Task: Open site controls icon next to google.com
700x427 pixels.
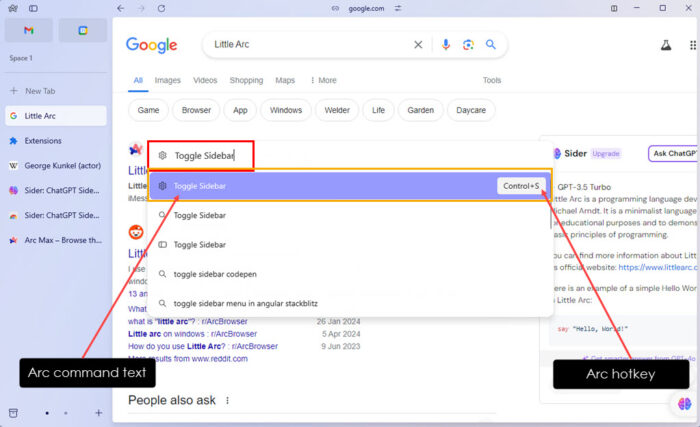Action: tap(398, 8)
